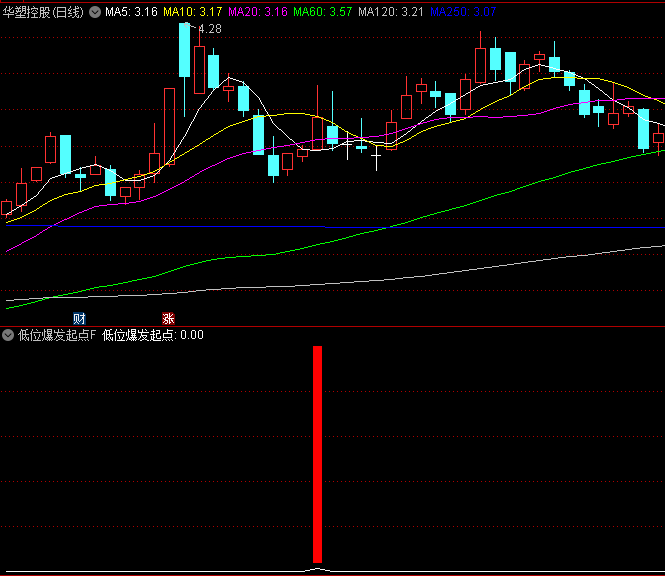Select the MA10: 3.17 label
The width and height of the screenshot is (665, 576).
(193, 12)
